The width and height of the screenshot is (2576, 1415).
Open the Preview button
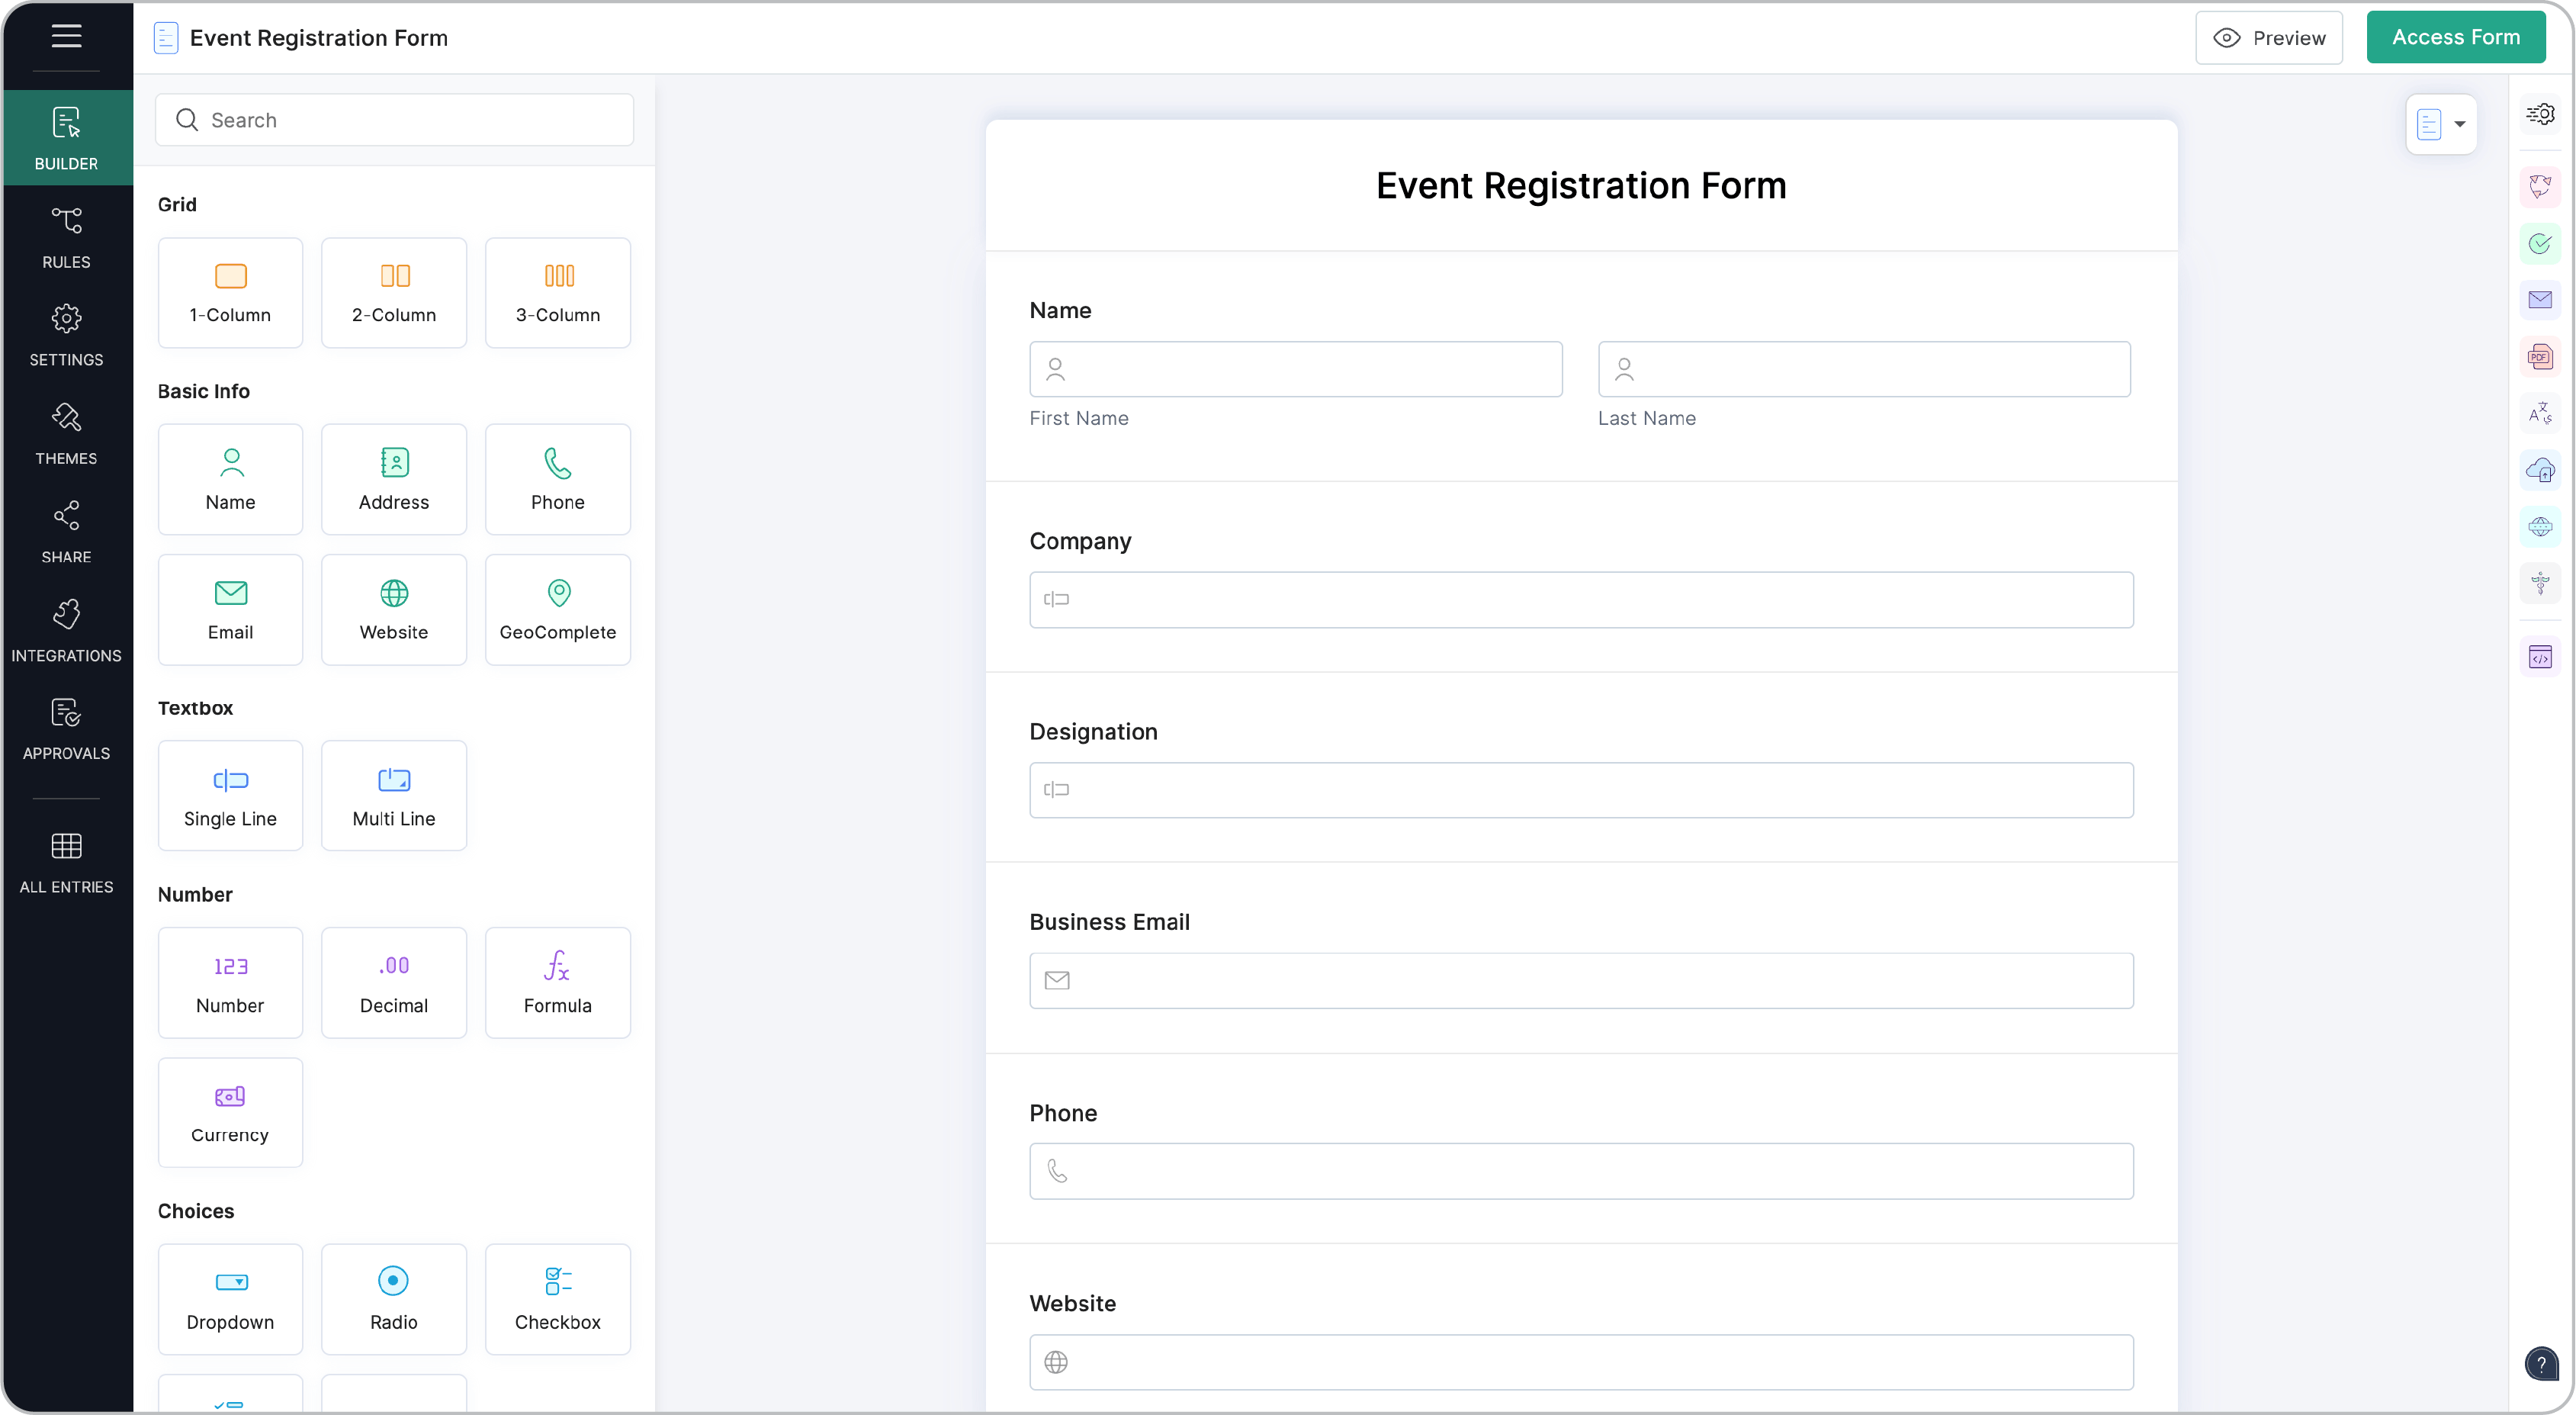click(2269, 37)
